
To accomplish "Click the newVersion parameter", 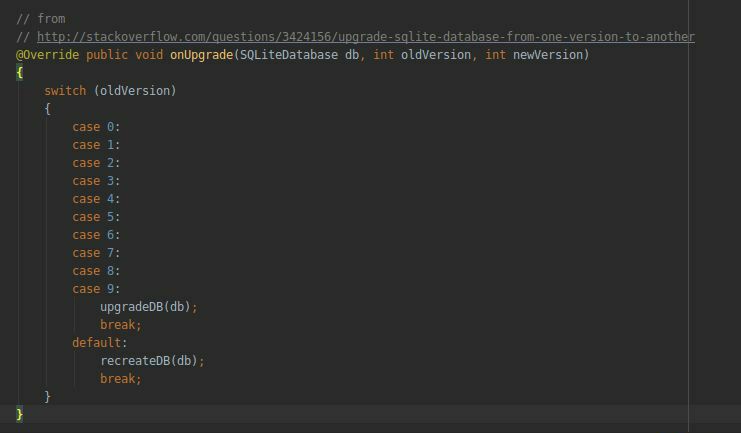I will pyautogui.click(x=548, y=55).
